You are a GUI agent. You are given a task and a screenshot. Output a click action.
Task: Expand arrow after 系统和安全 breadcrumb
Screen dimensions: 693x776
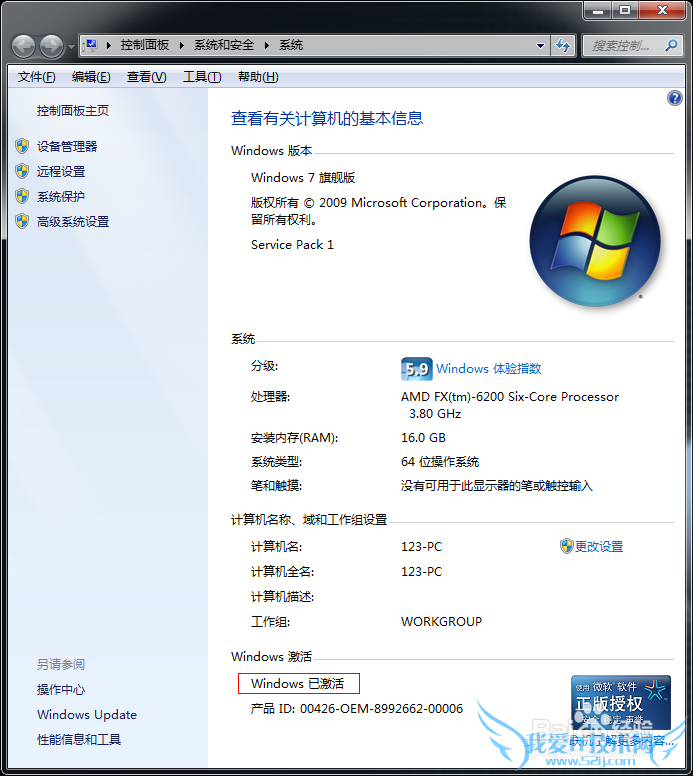coord(267,46)
